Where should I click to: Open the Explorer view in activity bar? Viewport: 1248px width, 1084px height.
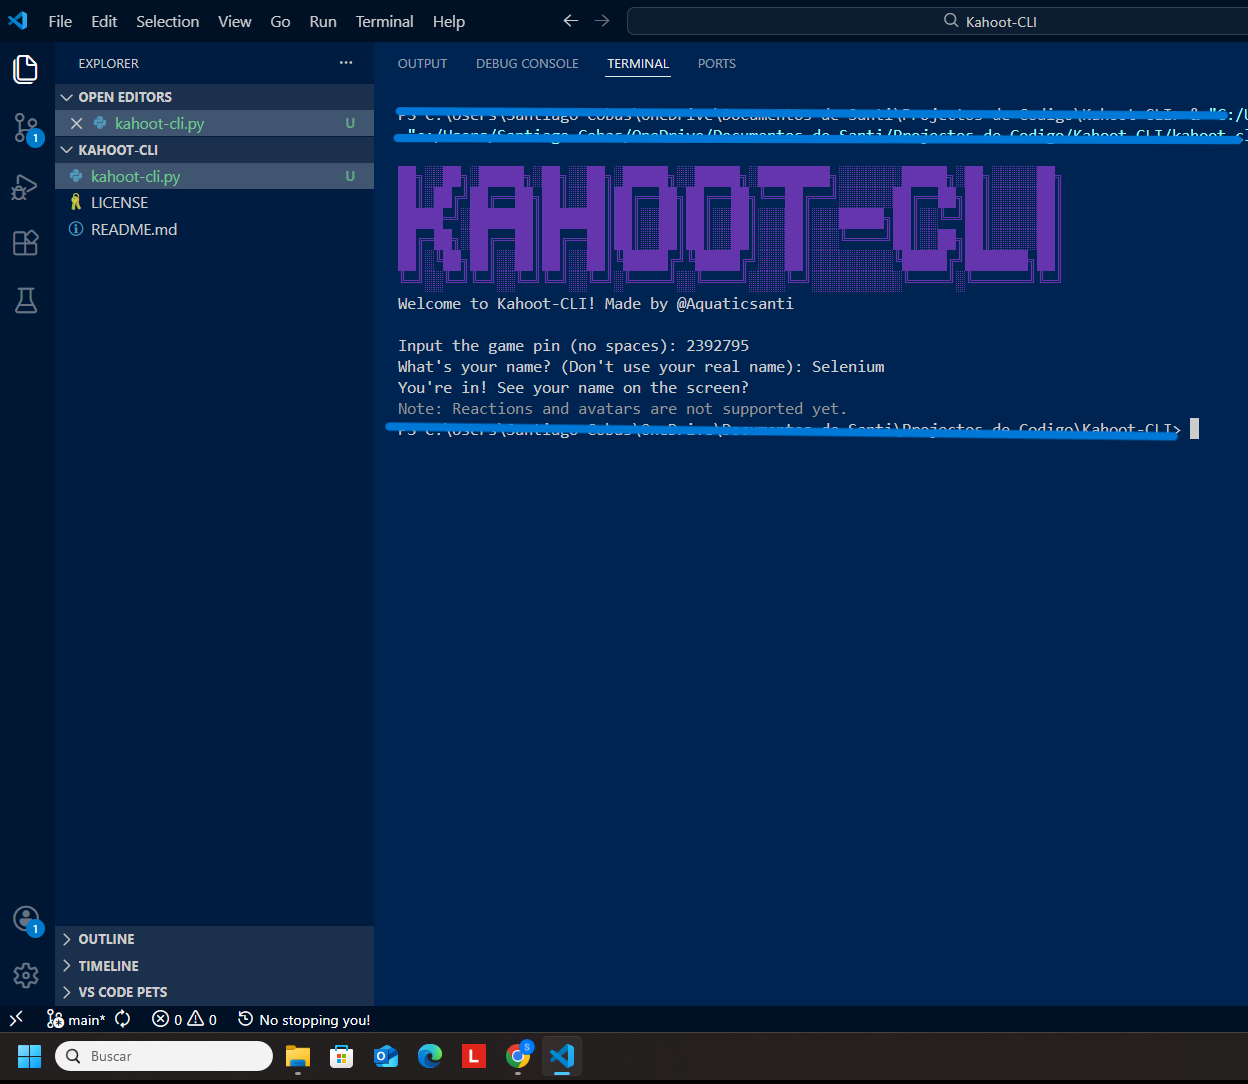point(26,69)
